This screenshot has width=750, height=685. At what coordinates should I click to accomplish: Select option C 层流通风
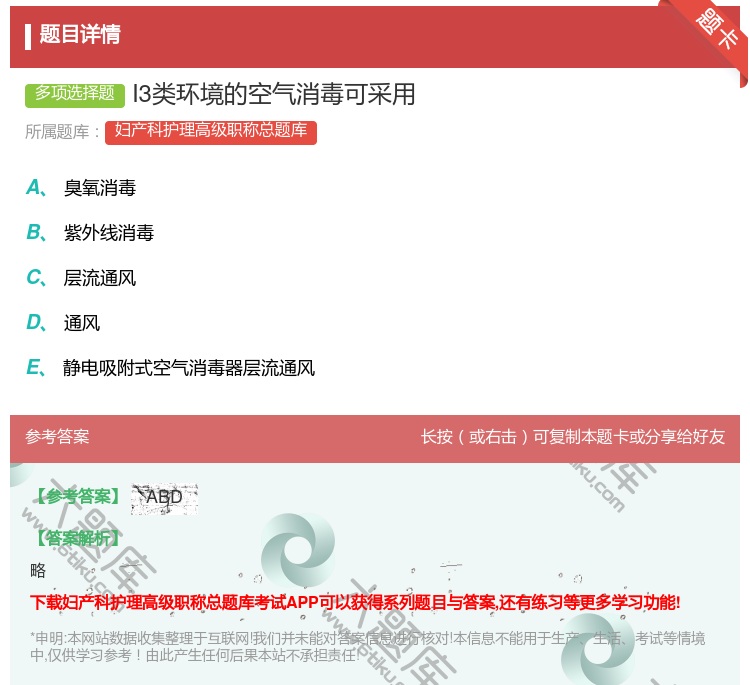coord(81,277)
